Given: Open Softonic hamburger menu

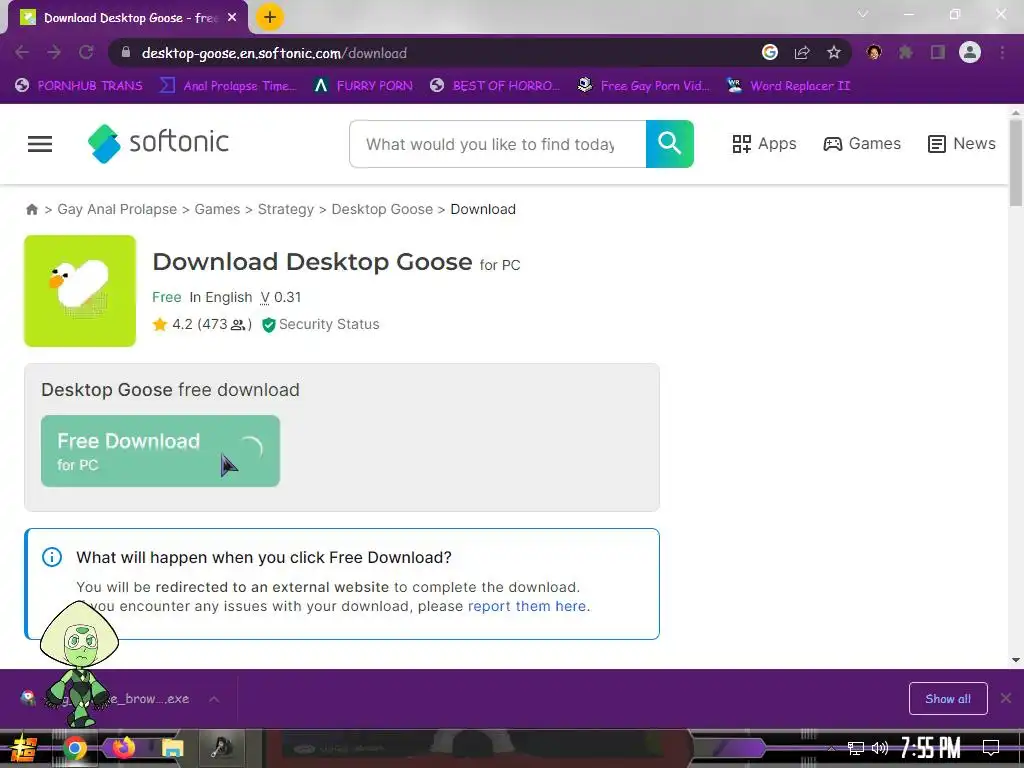Looking at the screenshot, I should (40, 144).
